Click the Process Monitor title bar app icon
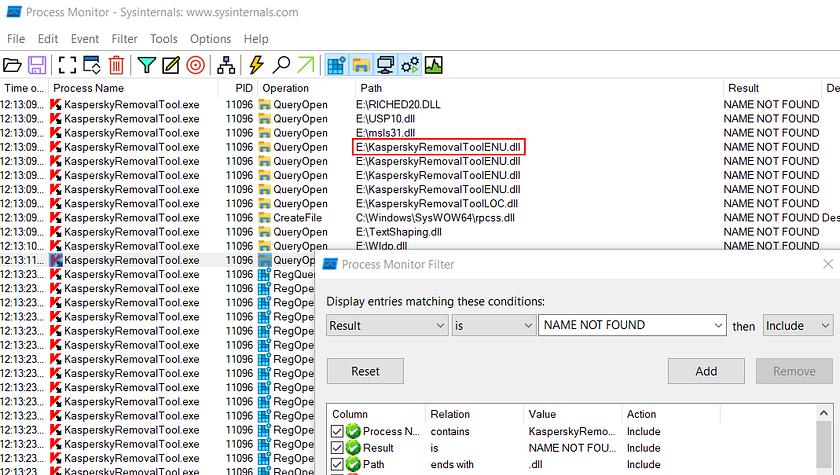 point(13,12)
